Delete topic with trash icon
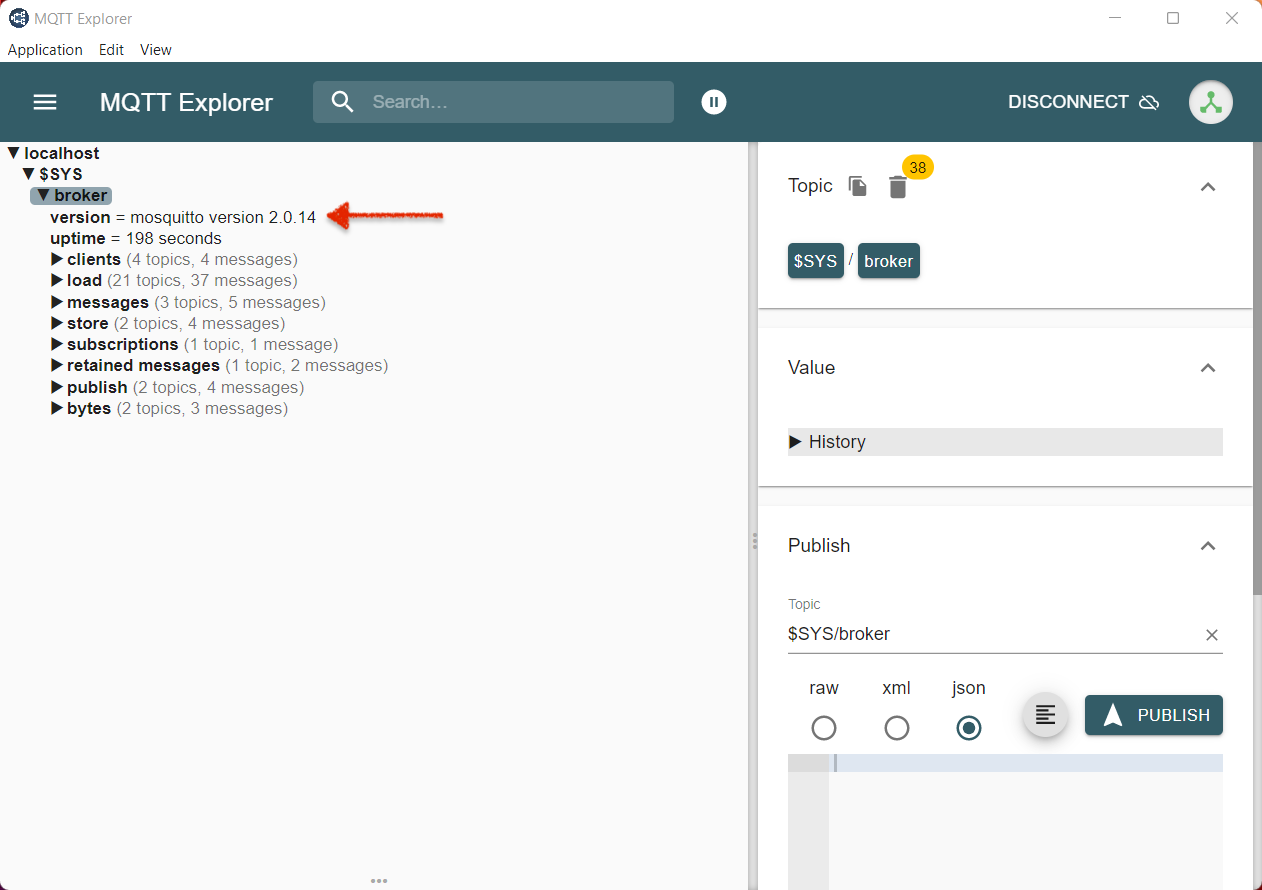This screenshot has height=890, width=1262. pyautogui.click(x=898, y=187)
